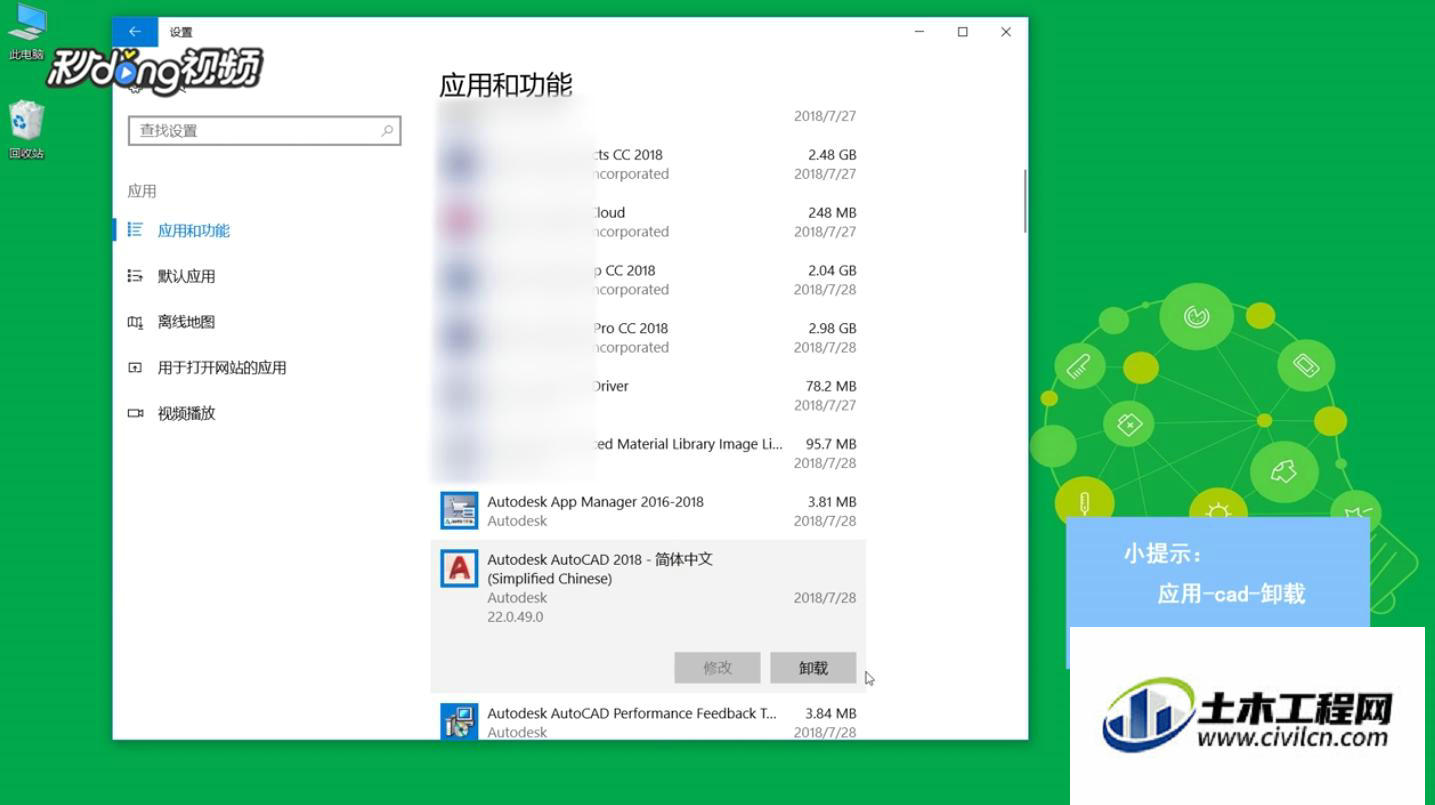The image size is (1435, 805).
Task: Select the app entry sized 2.48 GB
Action: pyautogui.click(x=648, y=164)
